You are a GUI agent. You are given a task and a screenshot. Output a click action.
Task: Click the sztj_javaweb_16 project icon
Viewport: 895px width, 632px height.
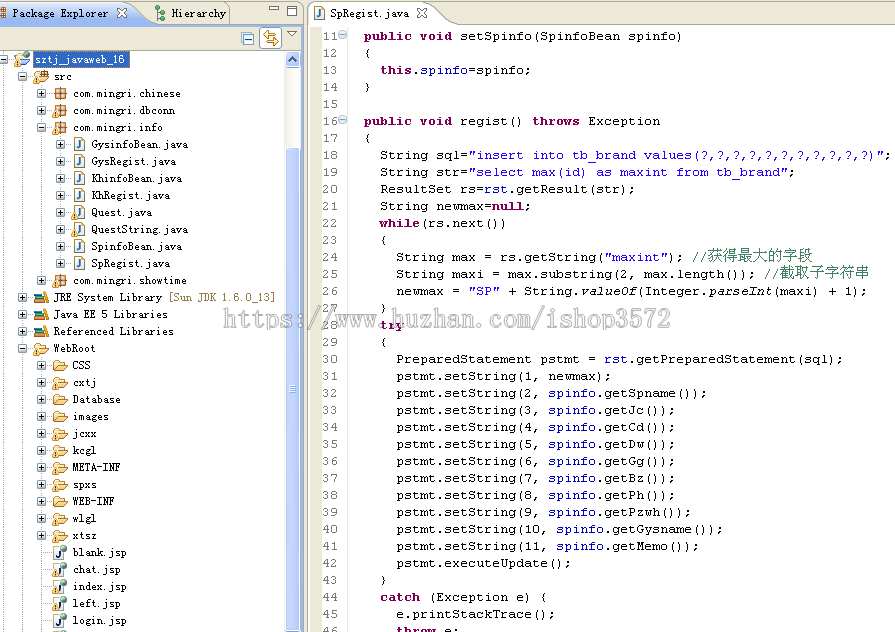(22, 59)
